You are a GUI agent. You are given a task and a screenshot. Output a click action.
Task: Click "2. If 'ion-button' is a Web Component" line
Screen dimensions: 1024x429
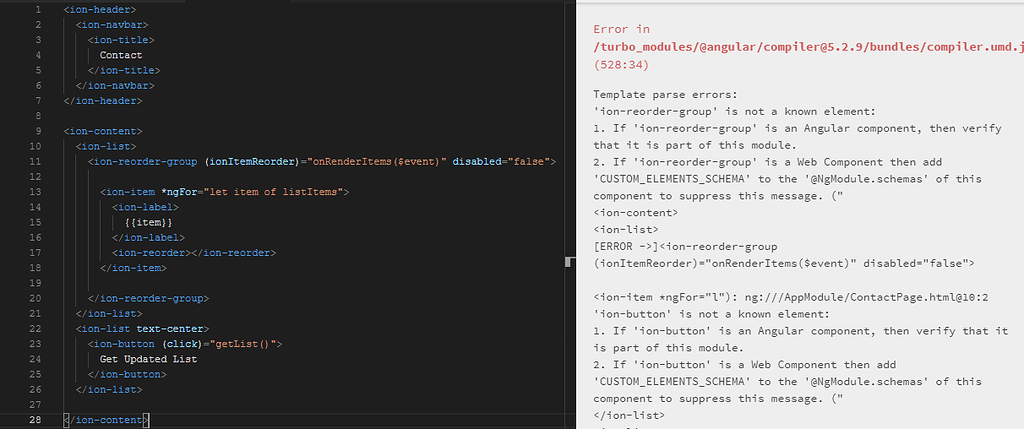tap(745, 365)
